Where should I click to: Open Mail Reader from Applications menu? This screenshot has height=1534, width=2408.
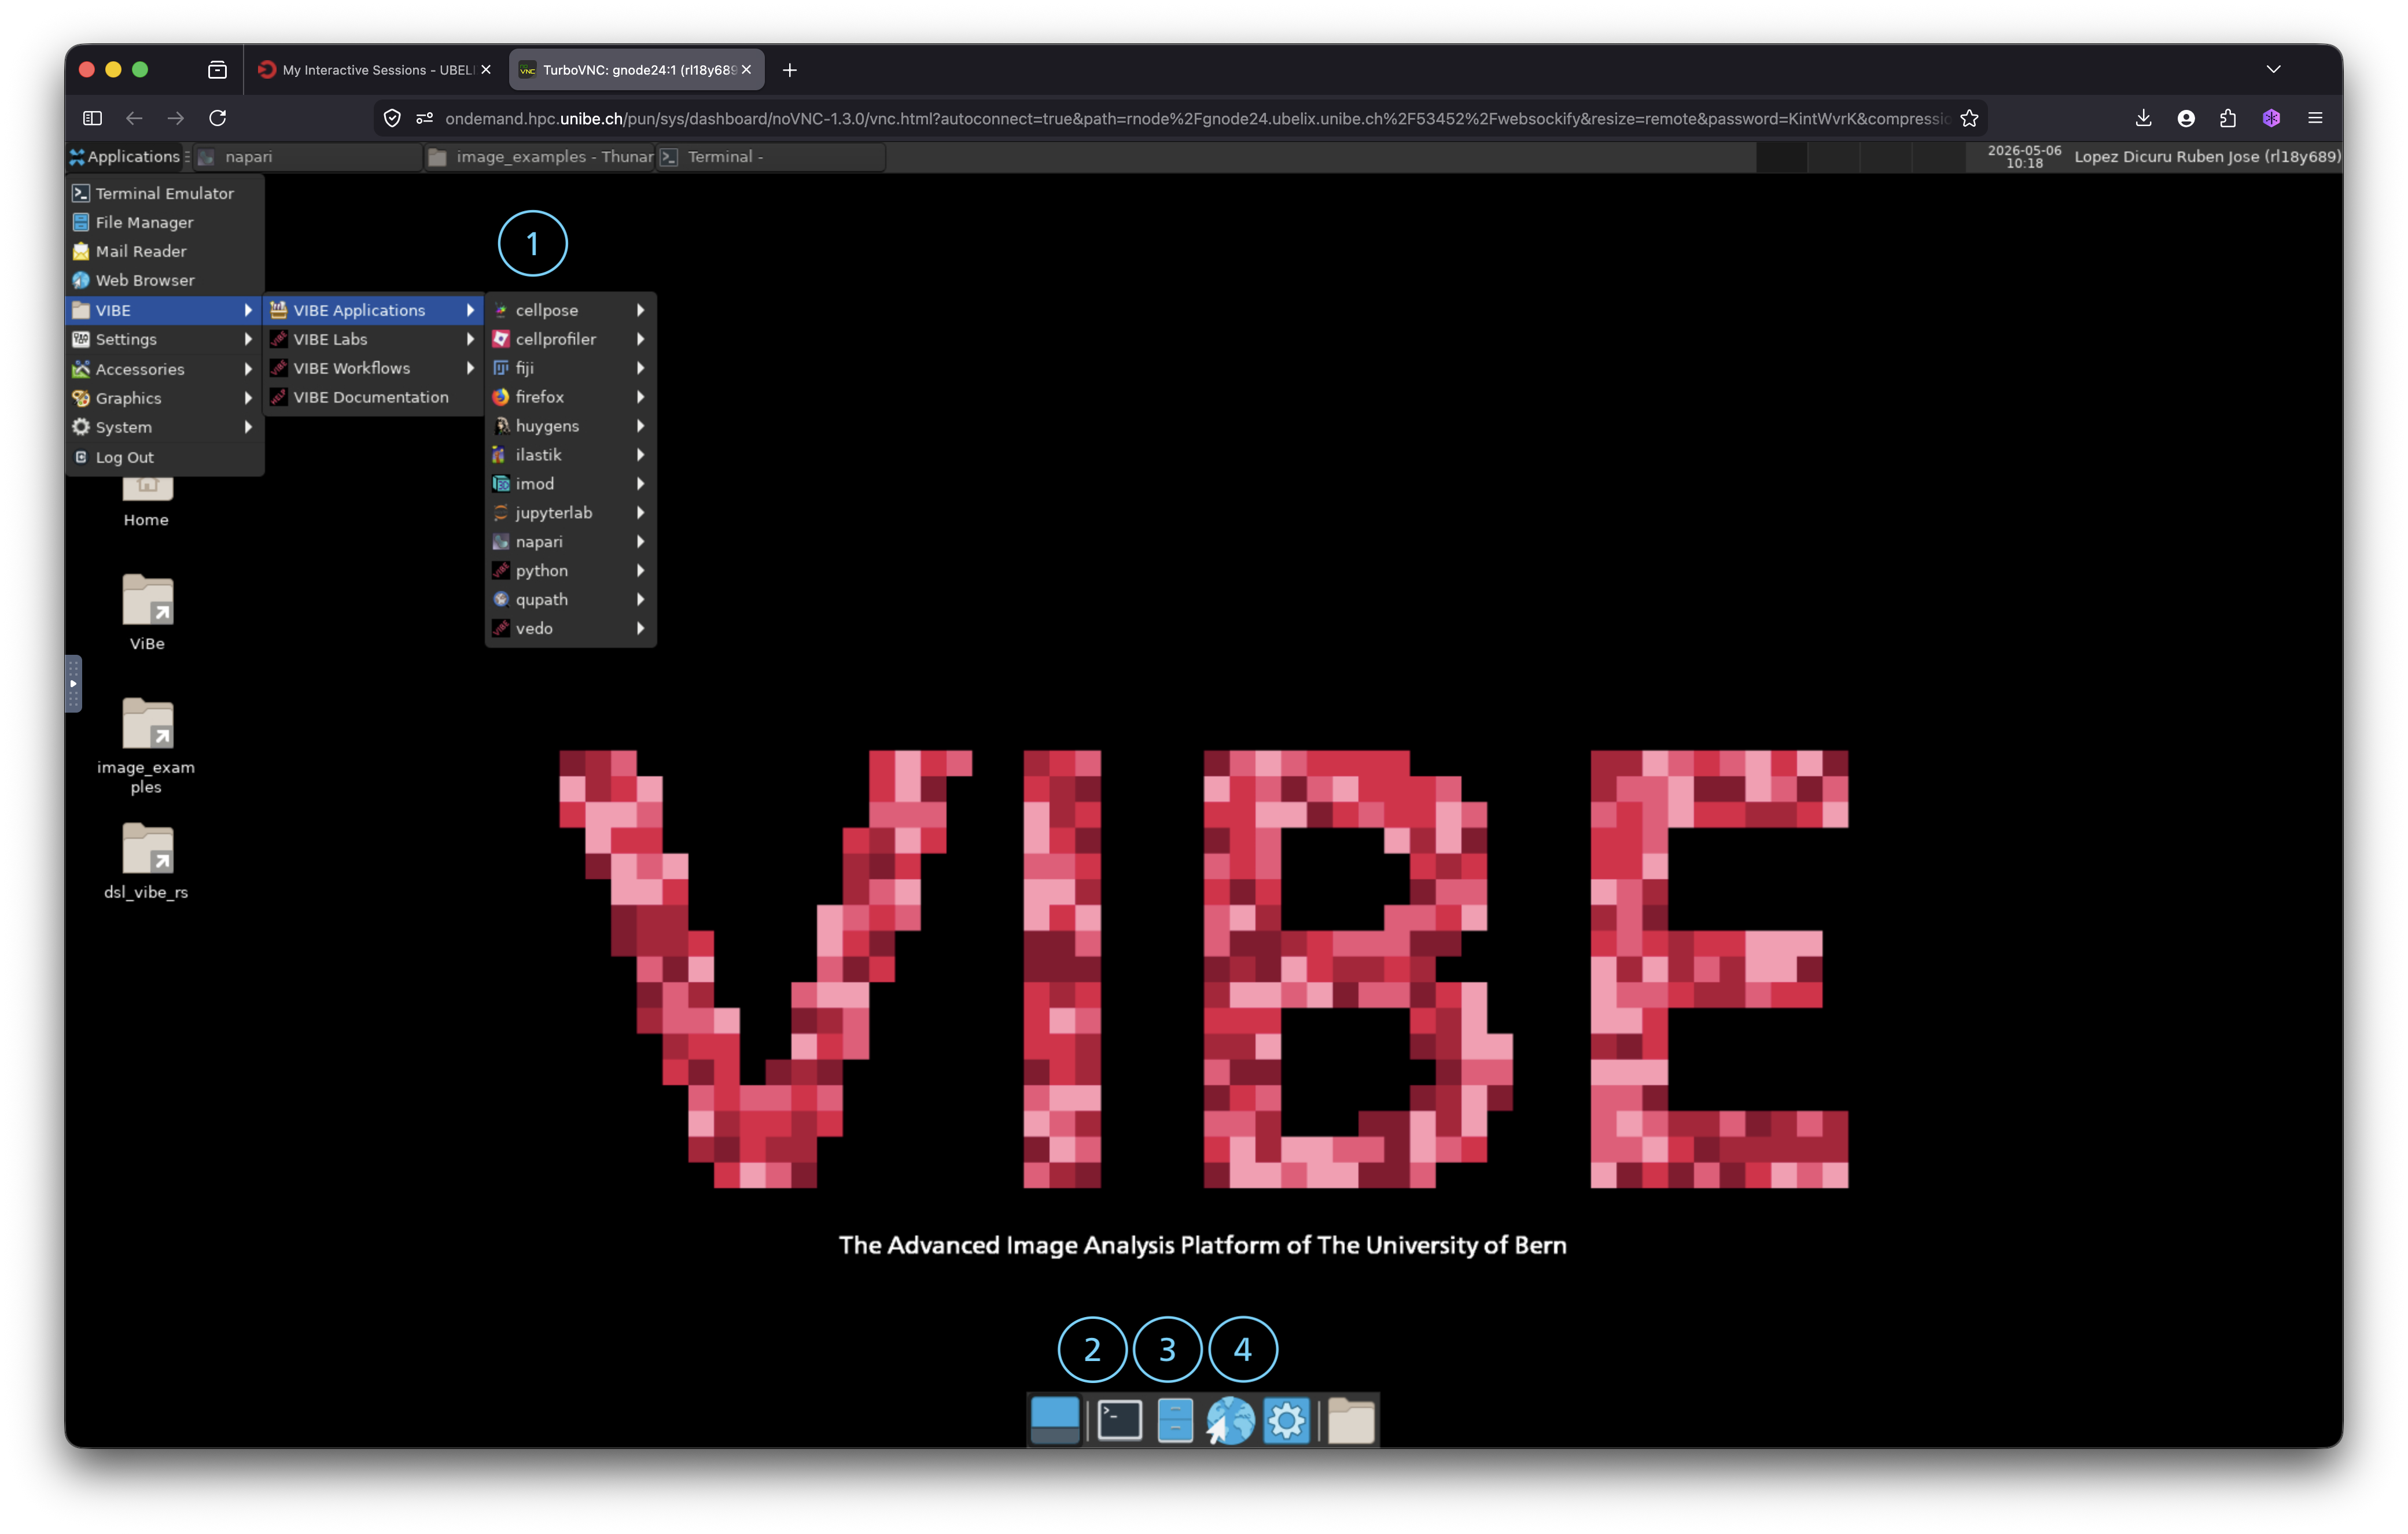point(165,251)
